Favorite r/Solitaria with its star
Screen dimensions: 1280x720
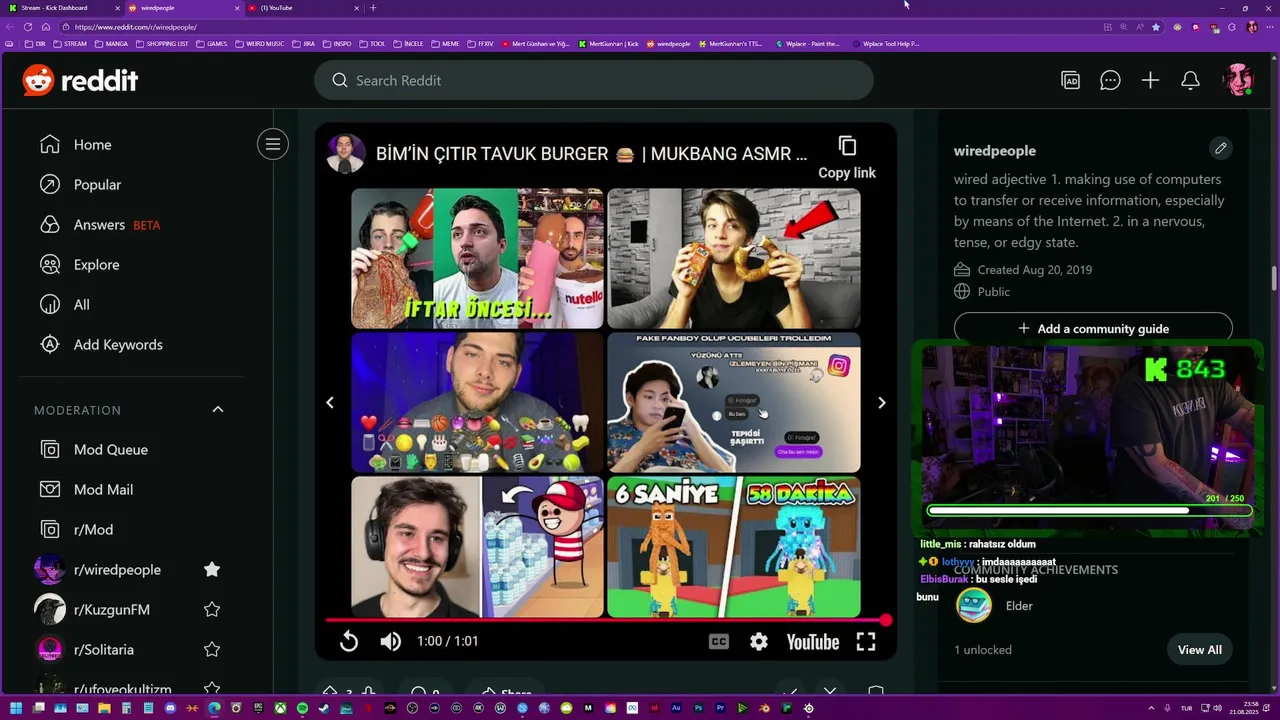212,649
